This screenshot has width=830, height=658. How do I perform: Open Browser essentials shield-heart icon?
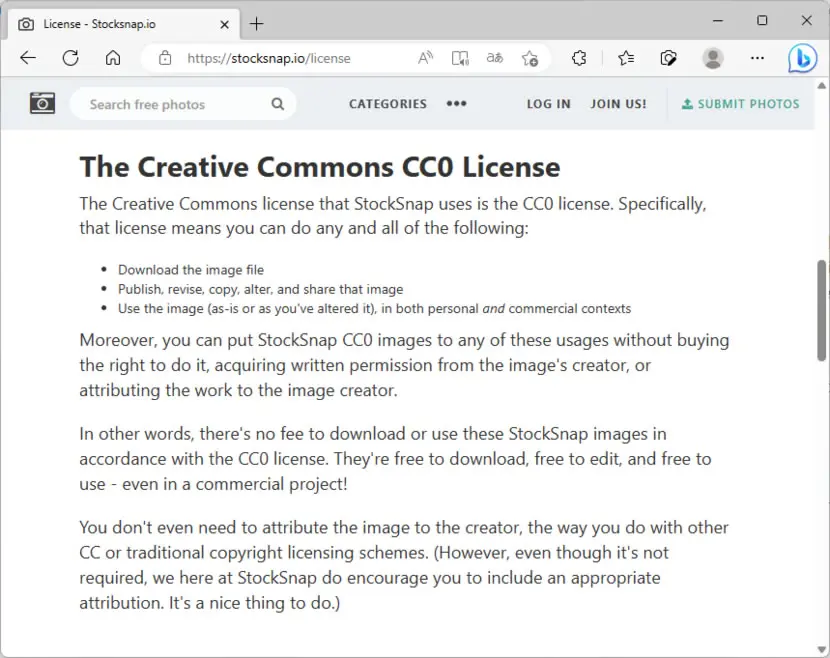(669, 58)
